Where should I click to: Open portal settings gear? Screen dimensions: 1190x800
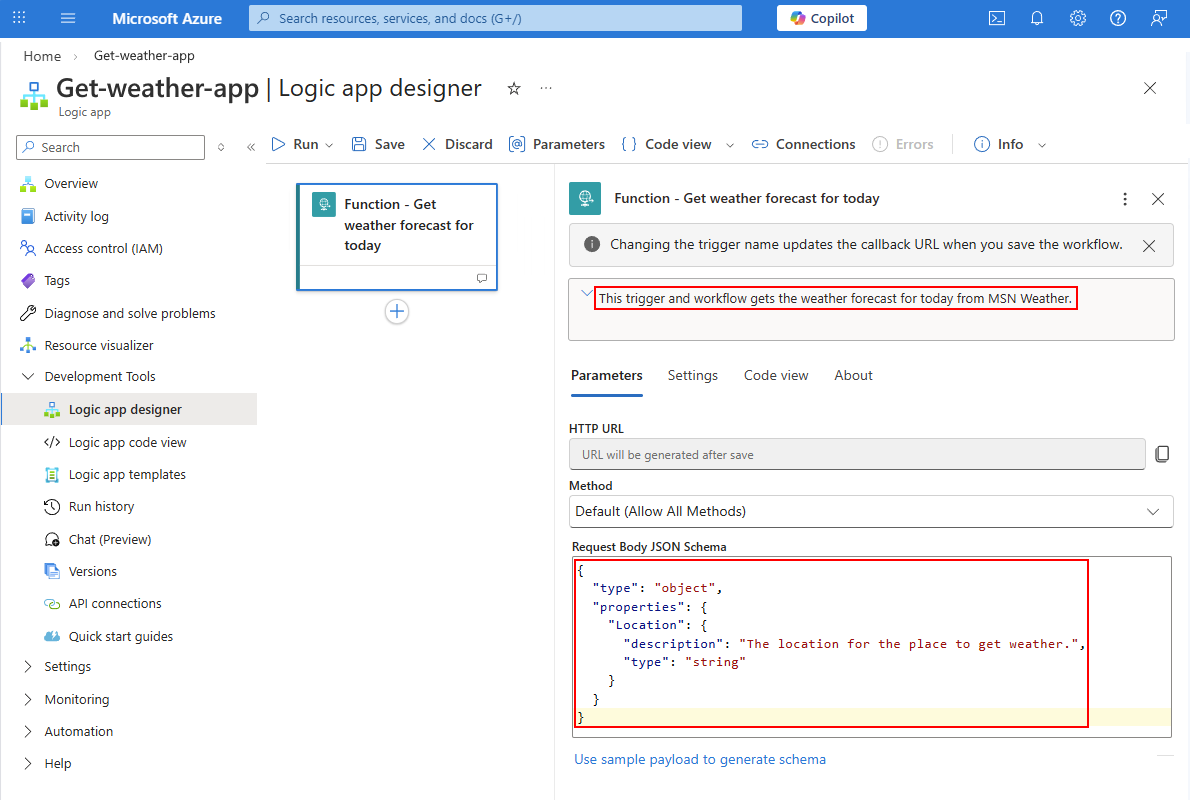[x=1078, y=18]
